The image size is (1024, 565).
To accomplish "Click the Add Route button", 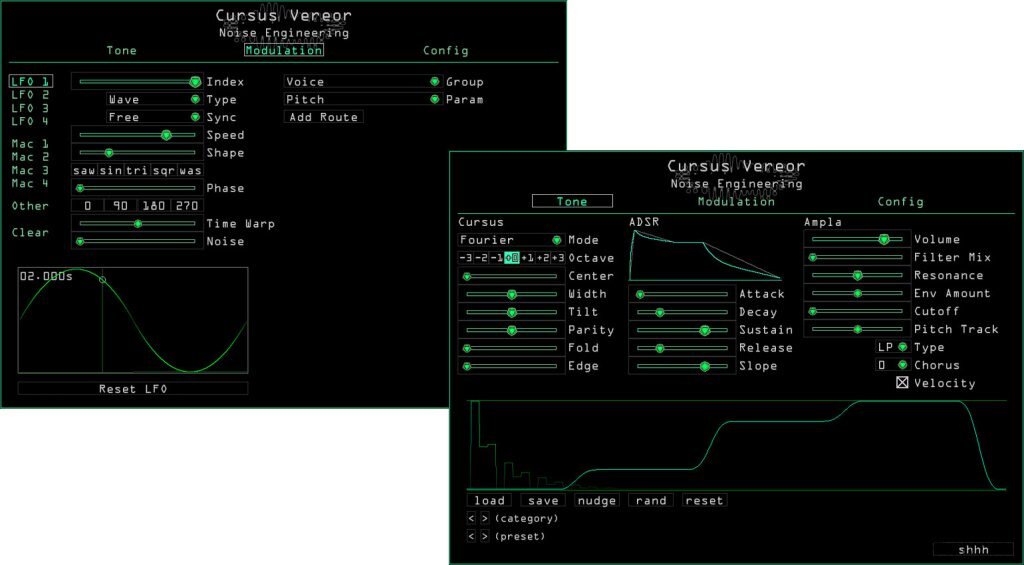I will 324,117.
